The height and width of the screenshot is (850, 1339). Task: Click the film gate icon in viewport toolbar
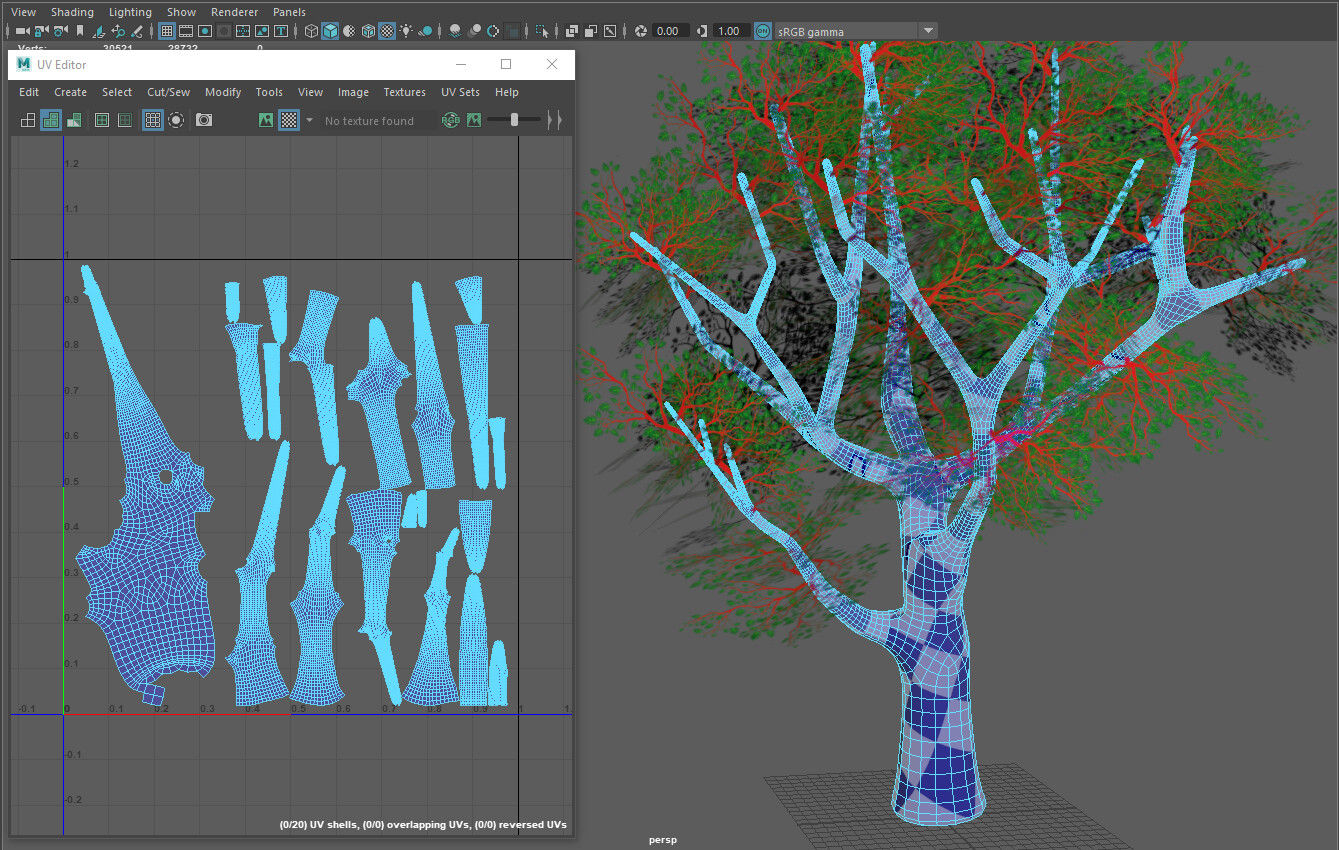(x=186, y=31)
